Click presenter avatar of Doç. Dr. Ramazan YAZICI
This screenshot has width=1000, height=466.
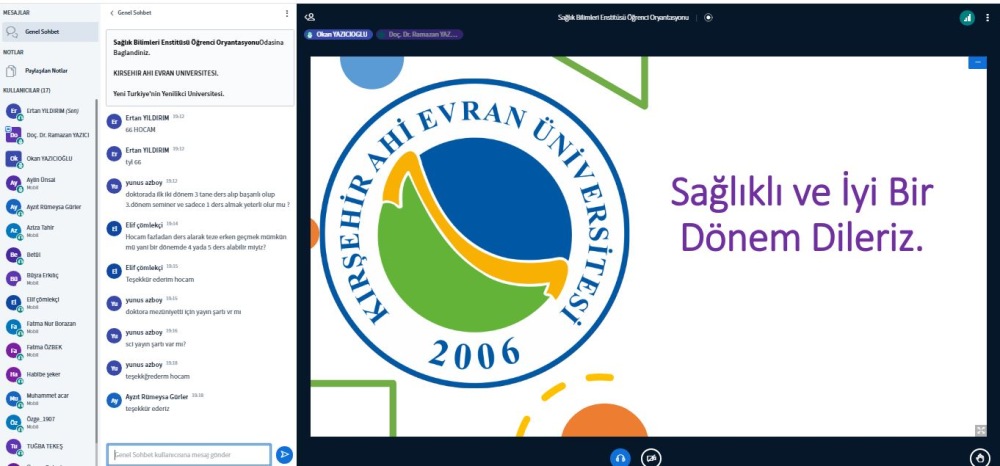click(13, 135)
